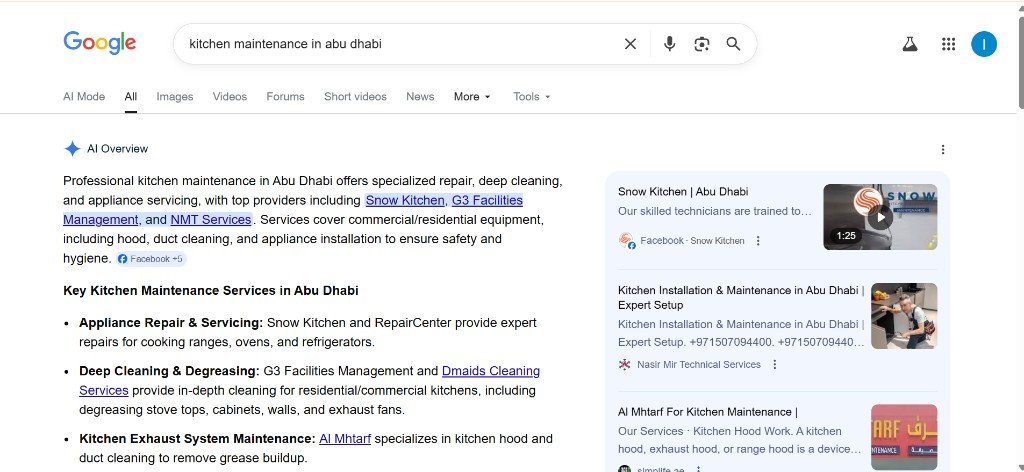Switch to Images tab

(174, 97)
